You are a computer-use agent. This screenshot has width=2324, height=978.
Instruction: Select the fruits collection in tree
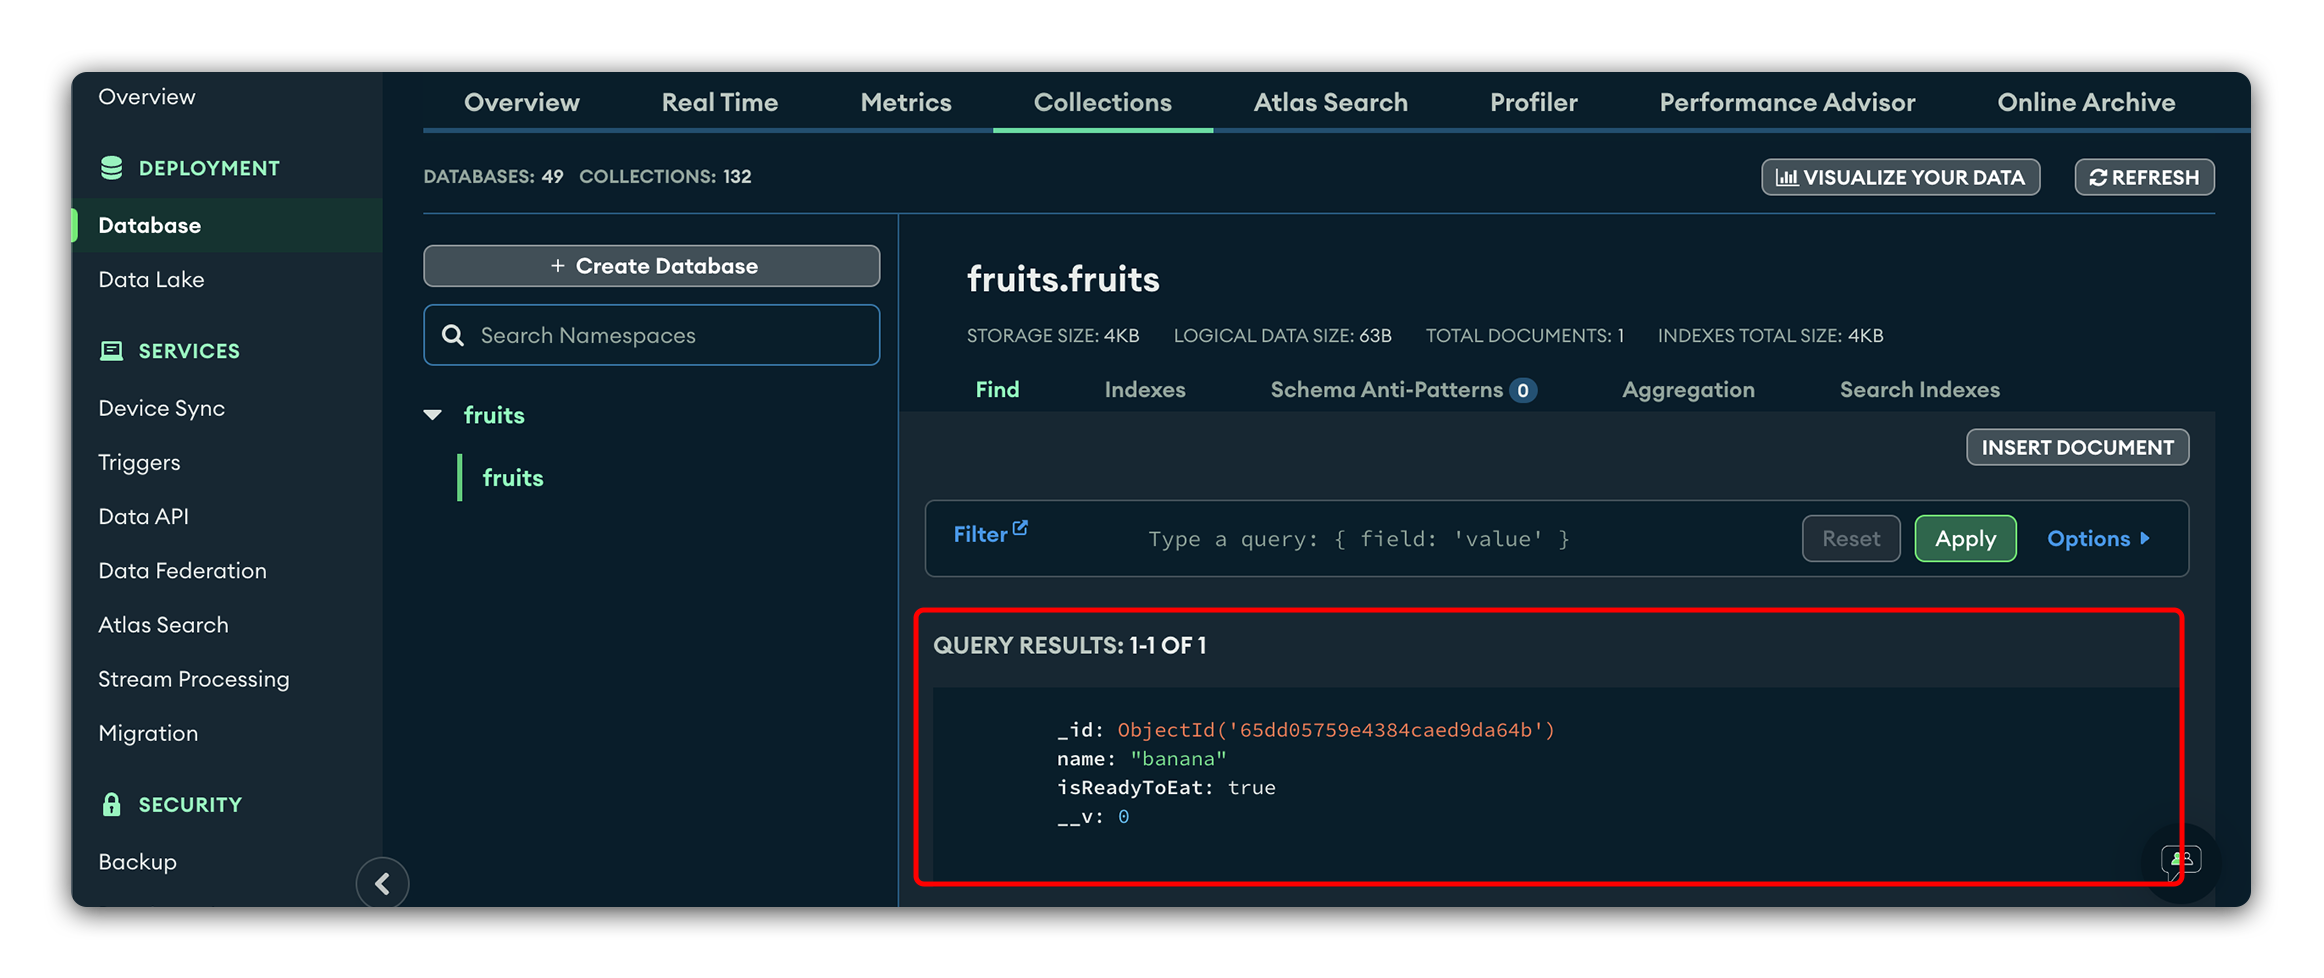[x=512, y=478]
